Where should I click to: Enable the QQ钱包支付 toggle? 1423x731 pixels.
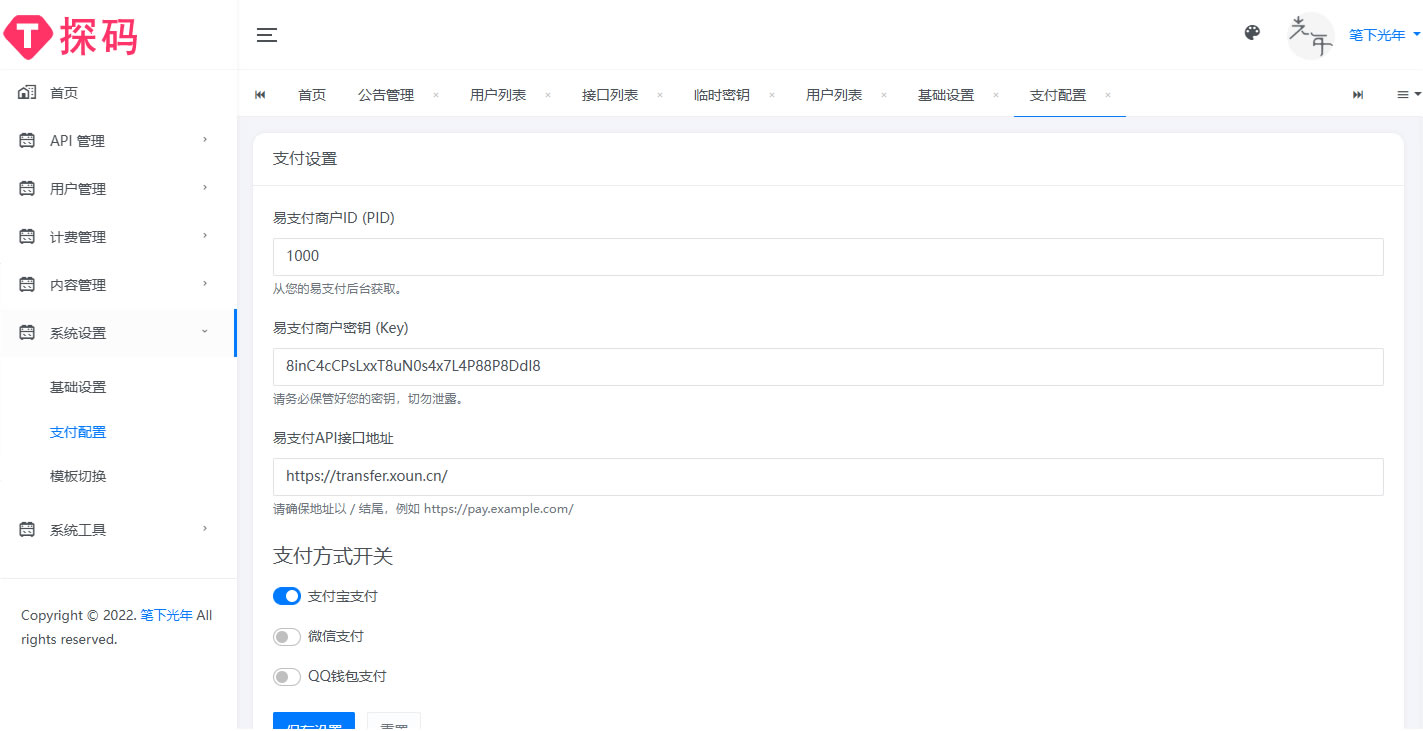point(287,677)
